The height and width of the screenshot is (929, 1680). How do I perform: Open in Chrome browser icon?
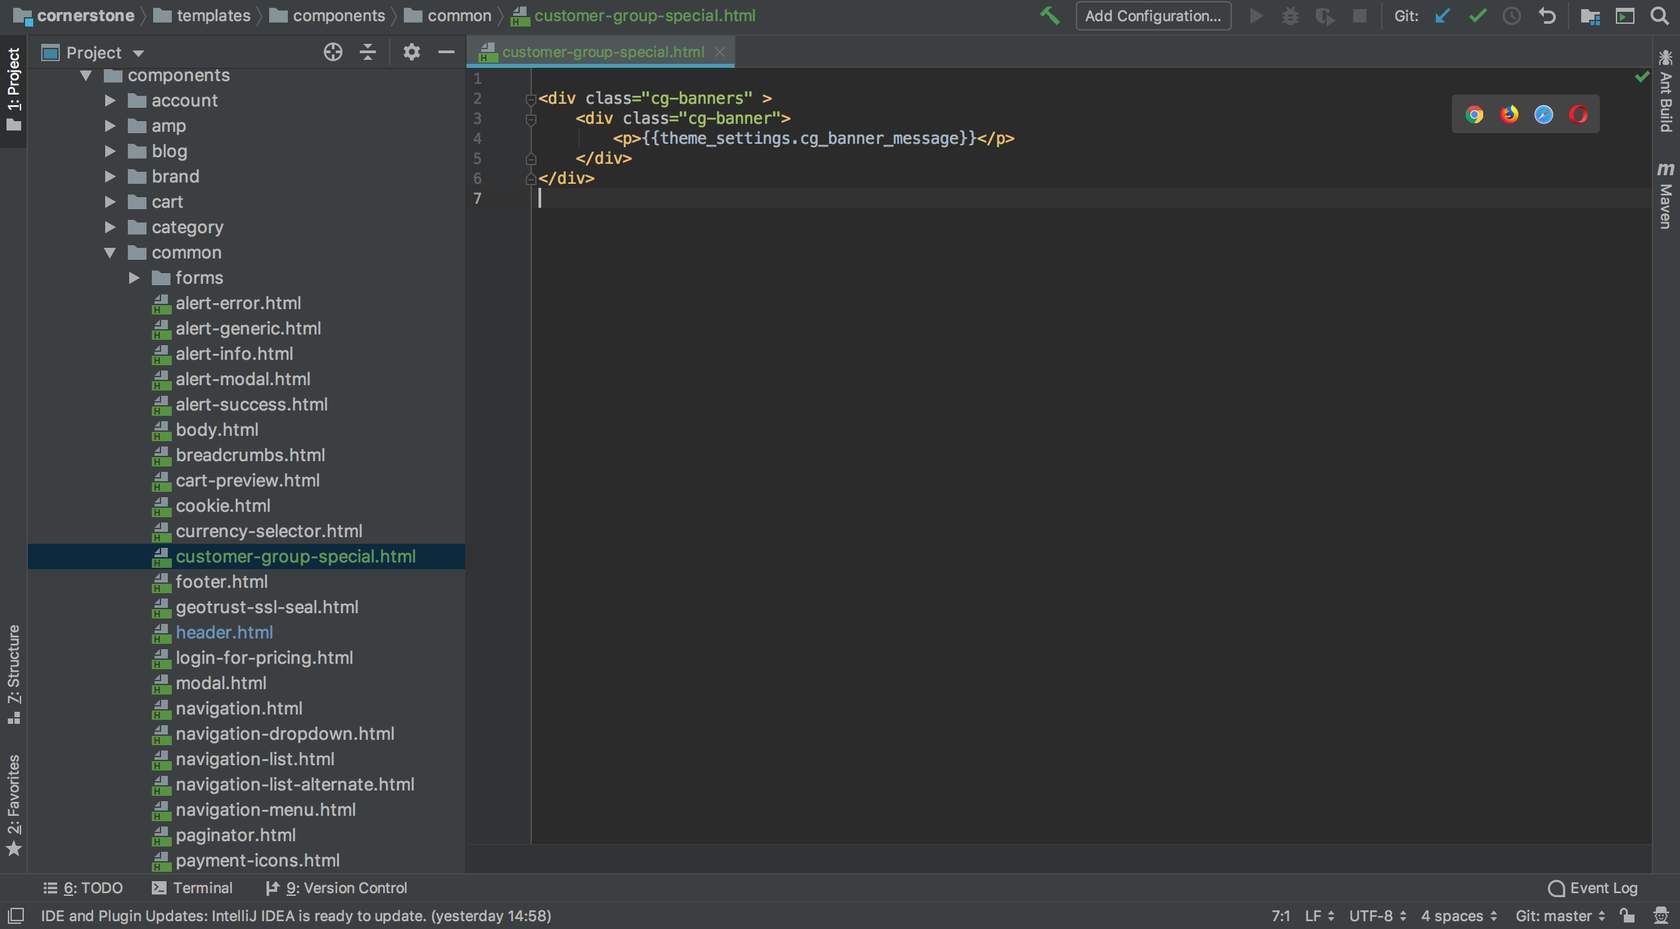pyautogui.click(x=1474, y=115)
